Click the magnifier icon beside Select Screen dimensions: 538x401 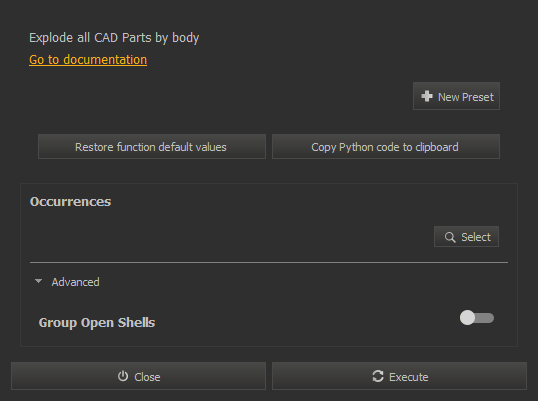(450, 237)
